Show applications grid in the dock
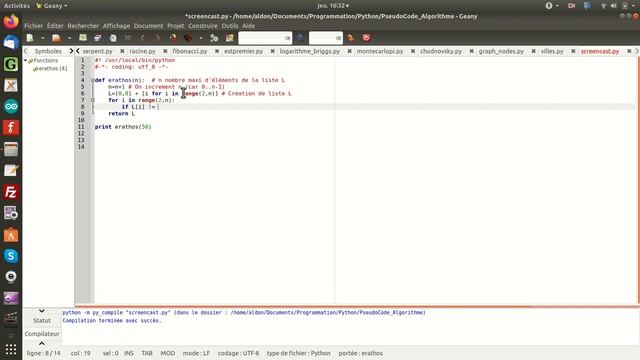 [x=11, y=349]
